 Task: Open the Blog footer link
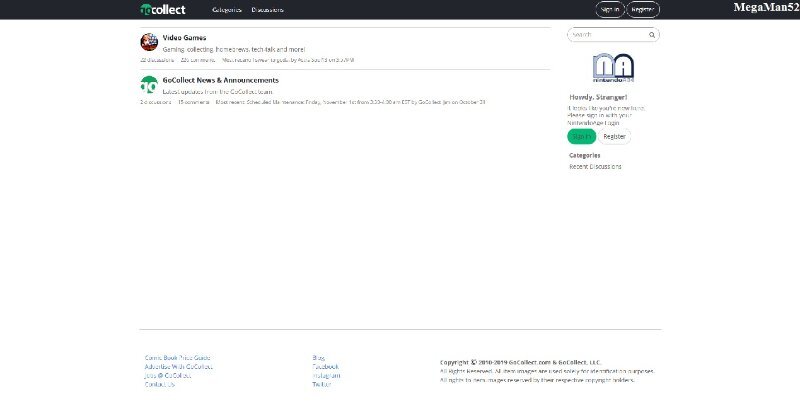pyautogui.click(x=318, y=357)
